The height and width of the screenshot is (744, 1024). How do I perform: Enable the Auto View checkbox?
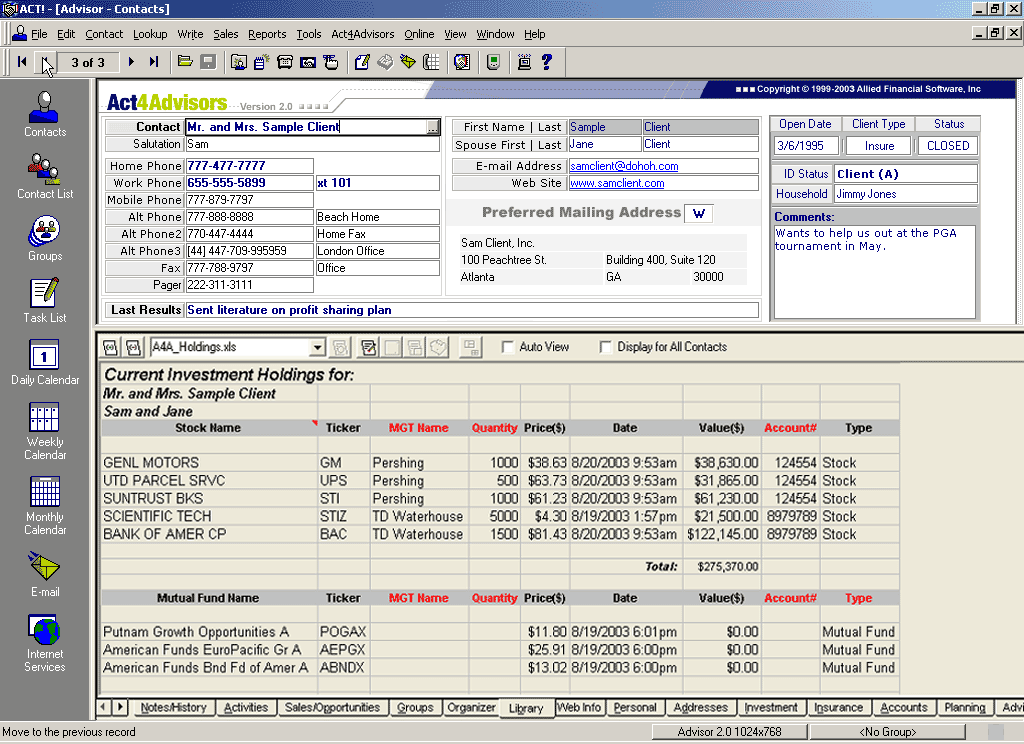pyautogui.click(x=507, y=347)
